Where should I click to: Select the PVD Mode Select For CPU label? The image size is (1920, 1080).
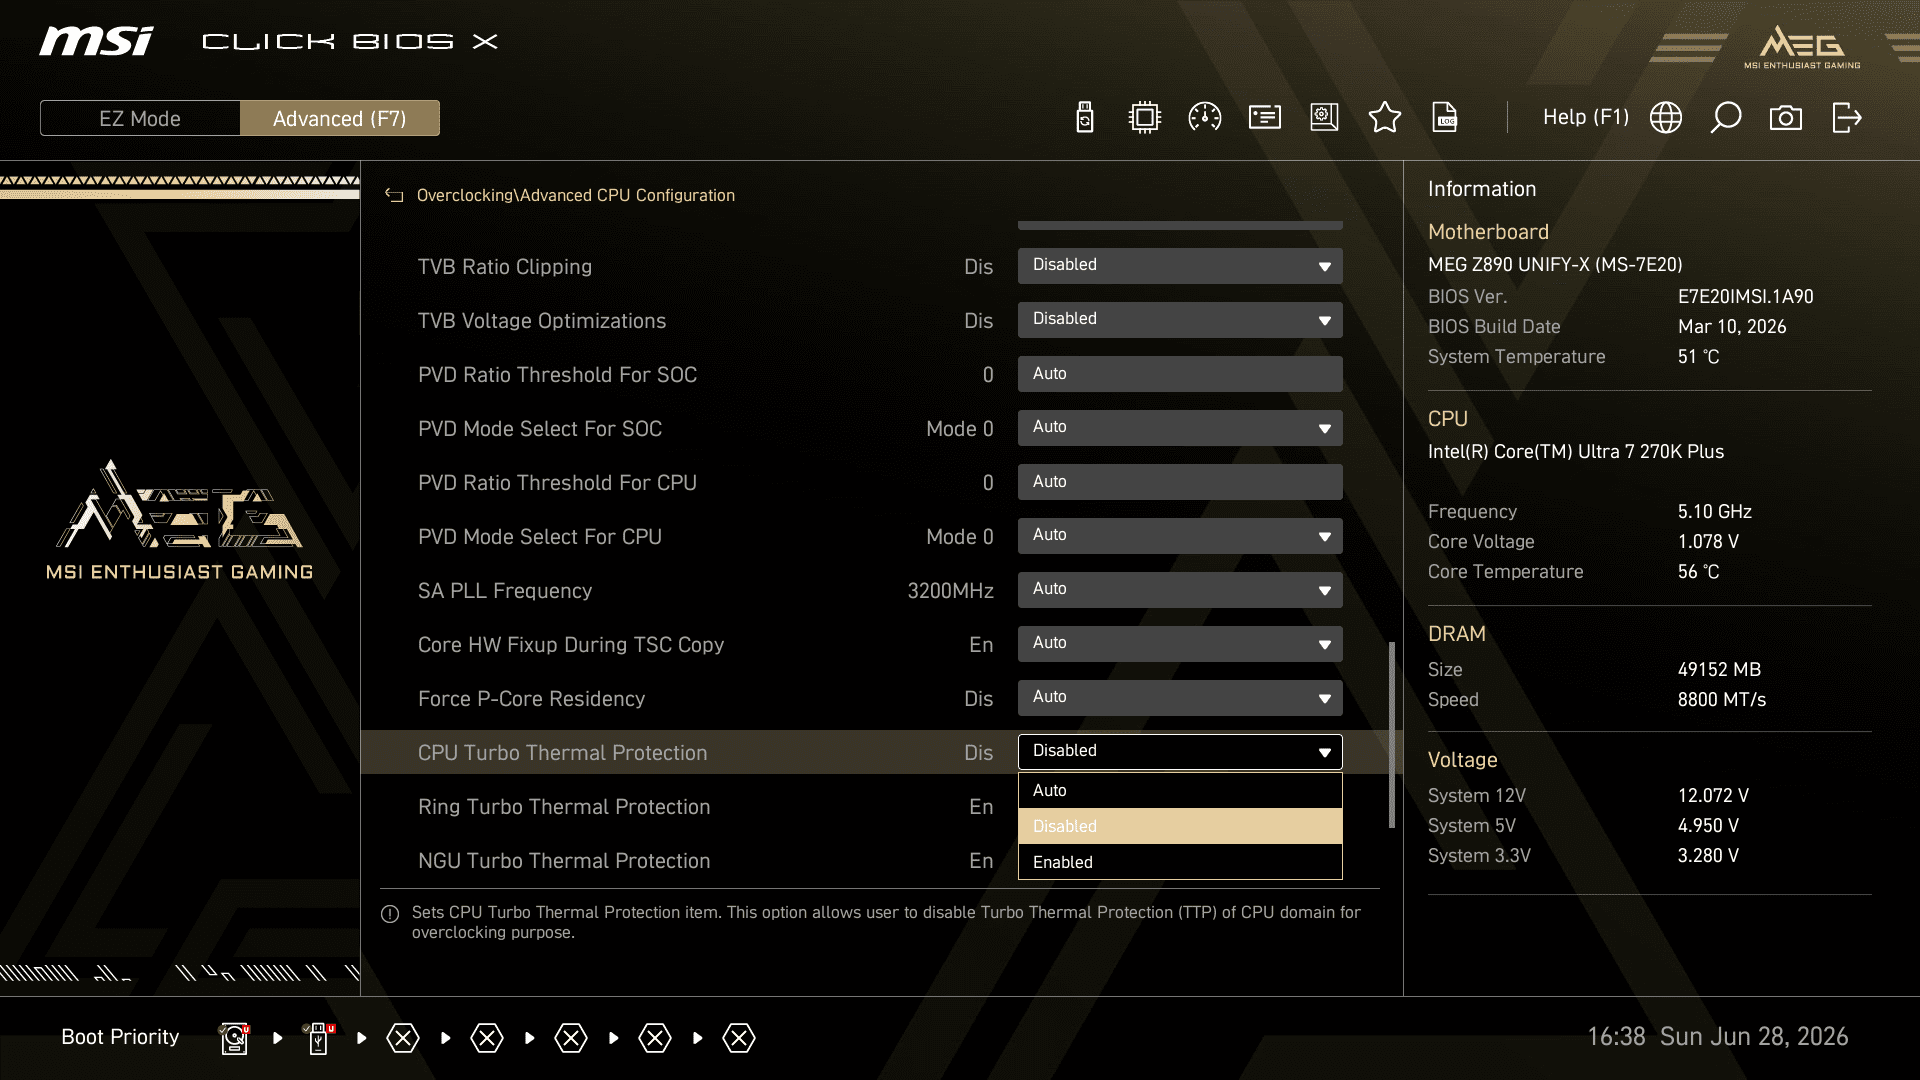pyautogui.click(x=540, y=537)
